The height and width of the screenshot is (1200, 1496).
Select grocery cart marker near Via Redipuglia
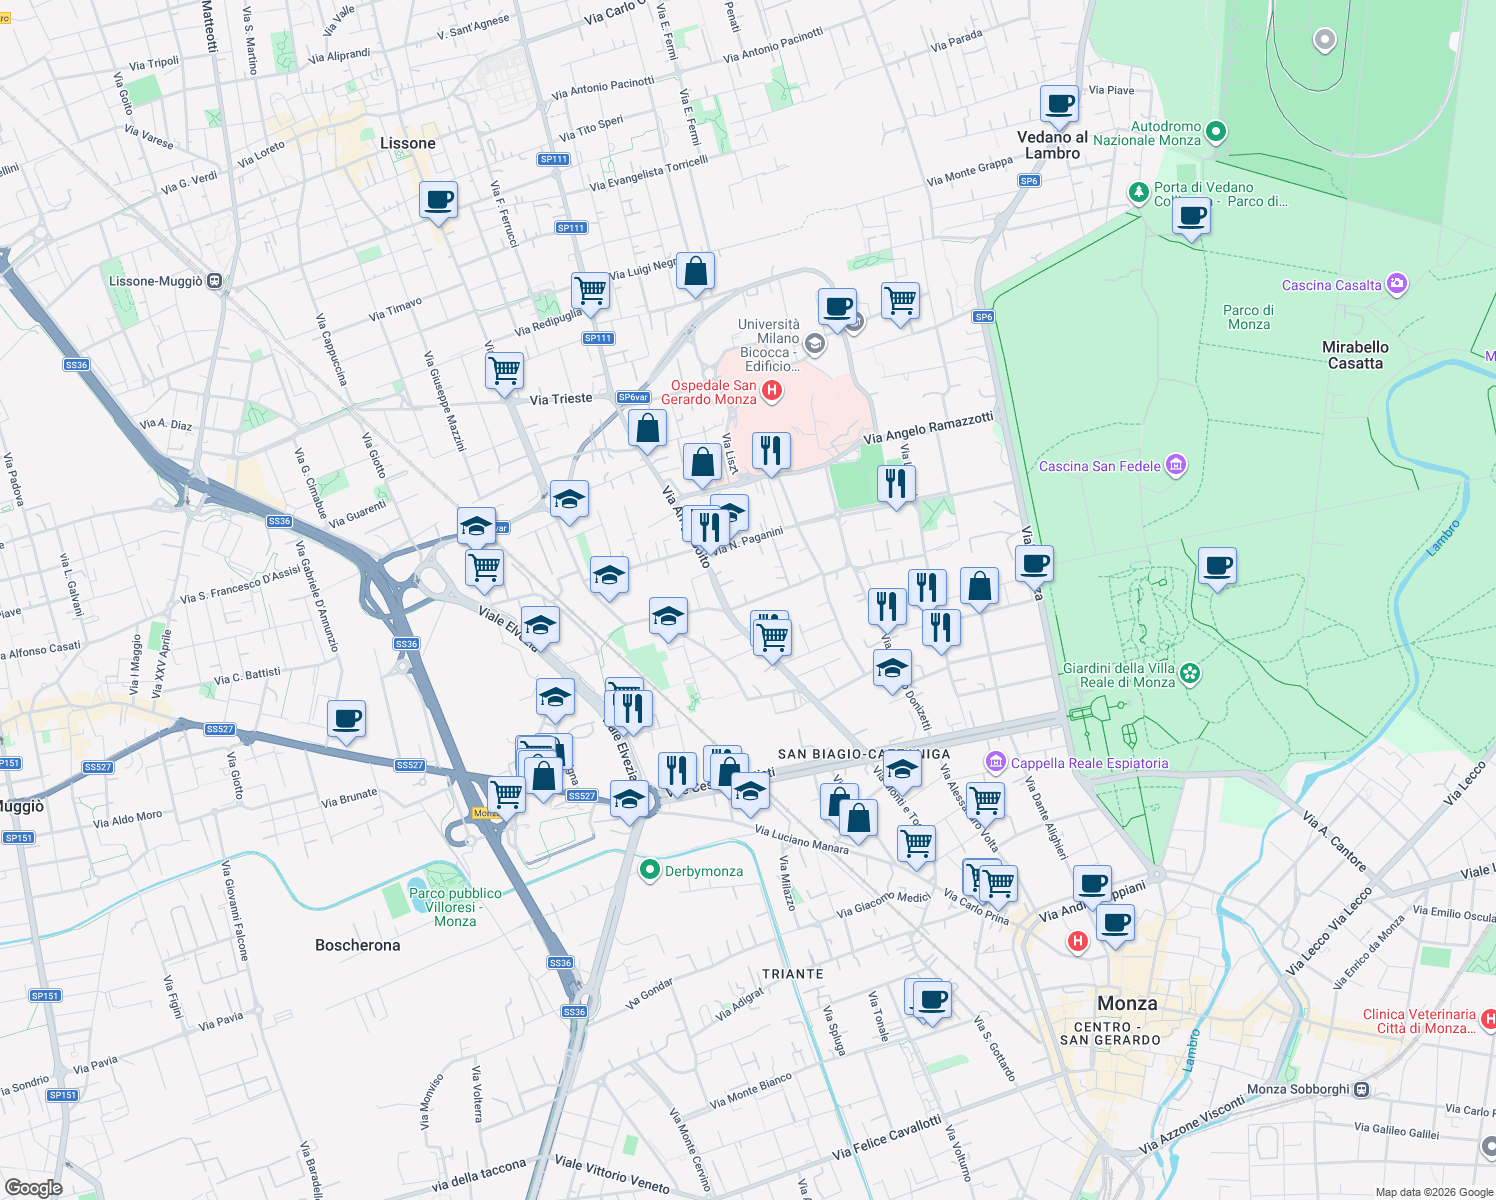[x=590, y=291]
